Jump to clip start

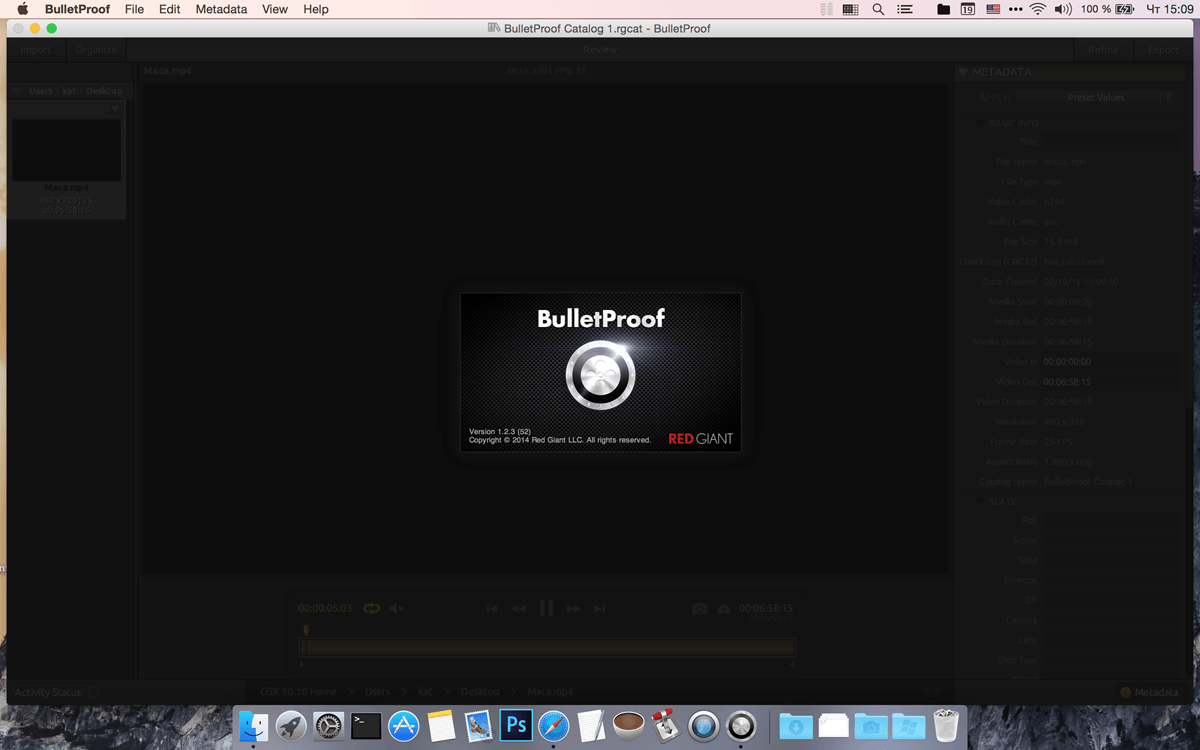pos(492,608)
